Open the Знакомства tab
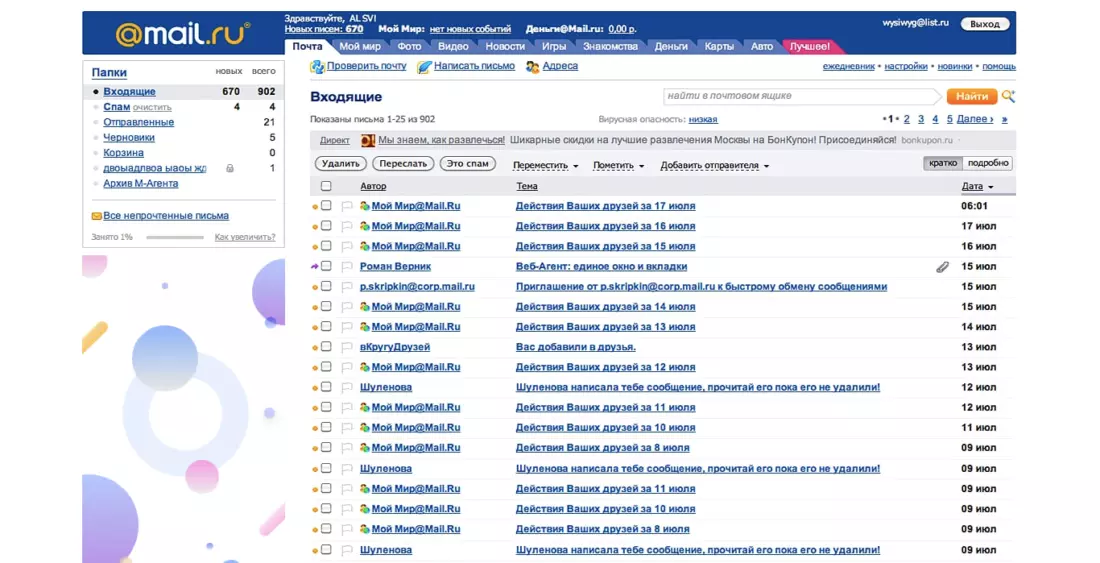1100x563 pixels. pyautogui.click(x=610, y=46)
